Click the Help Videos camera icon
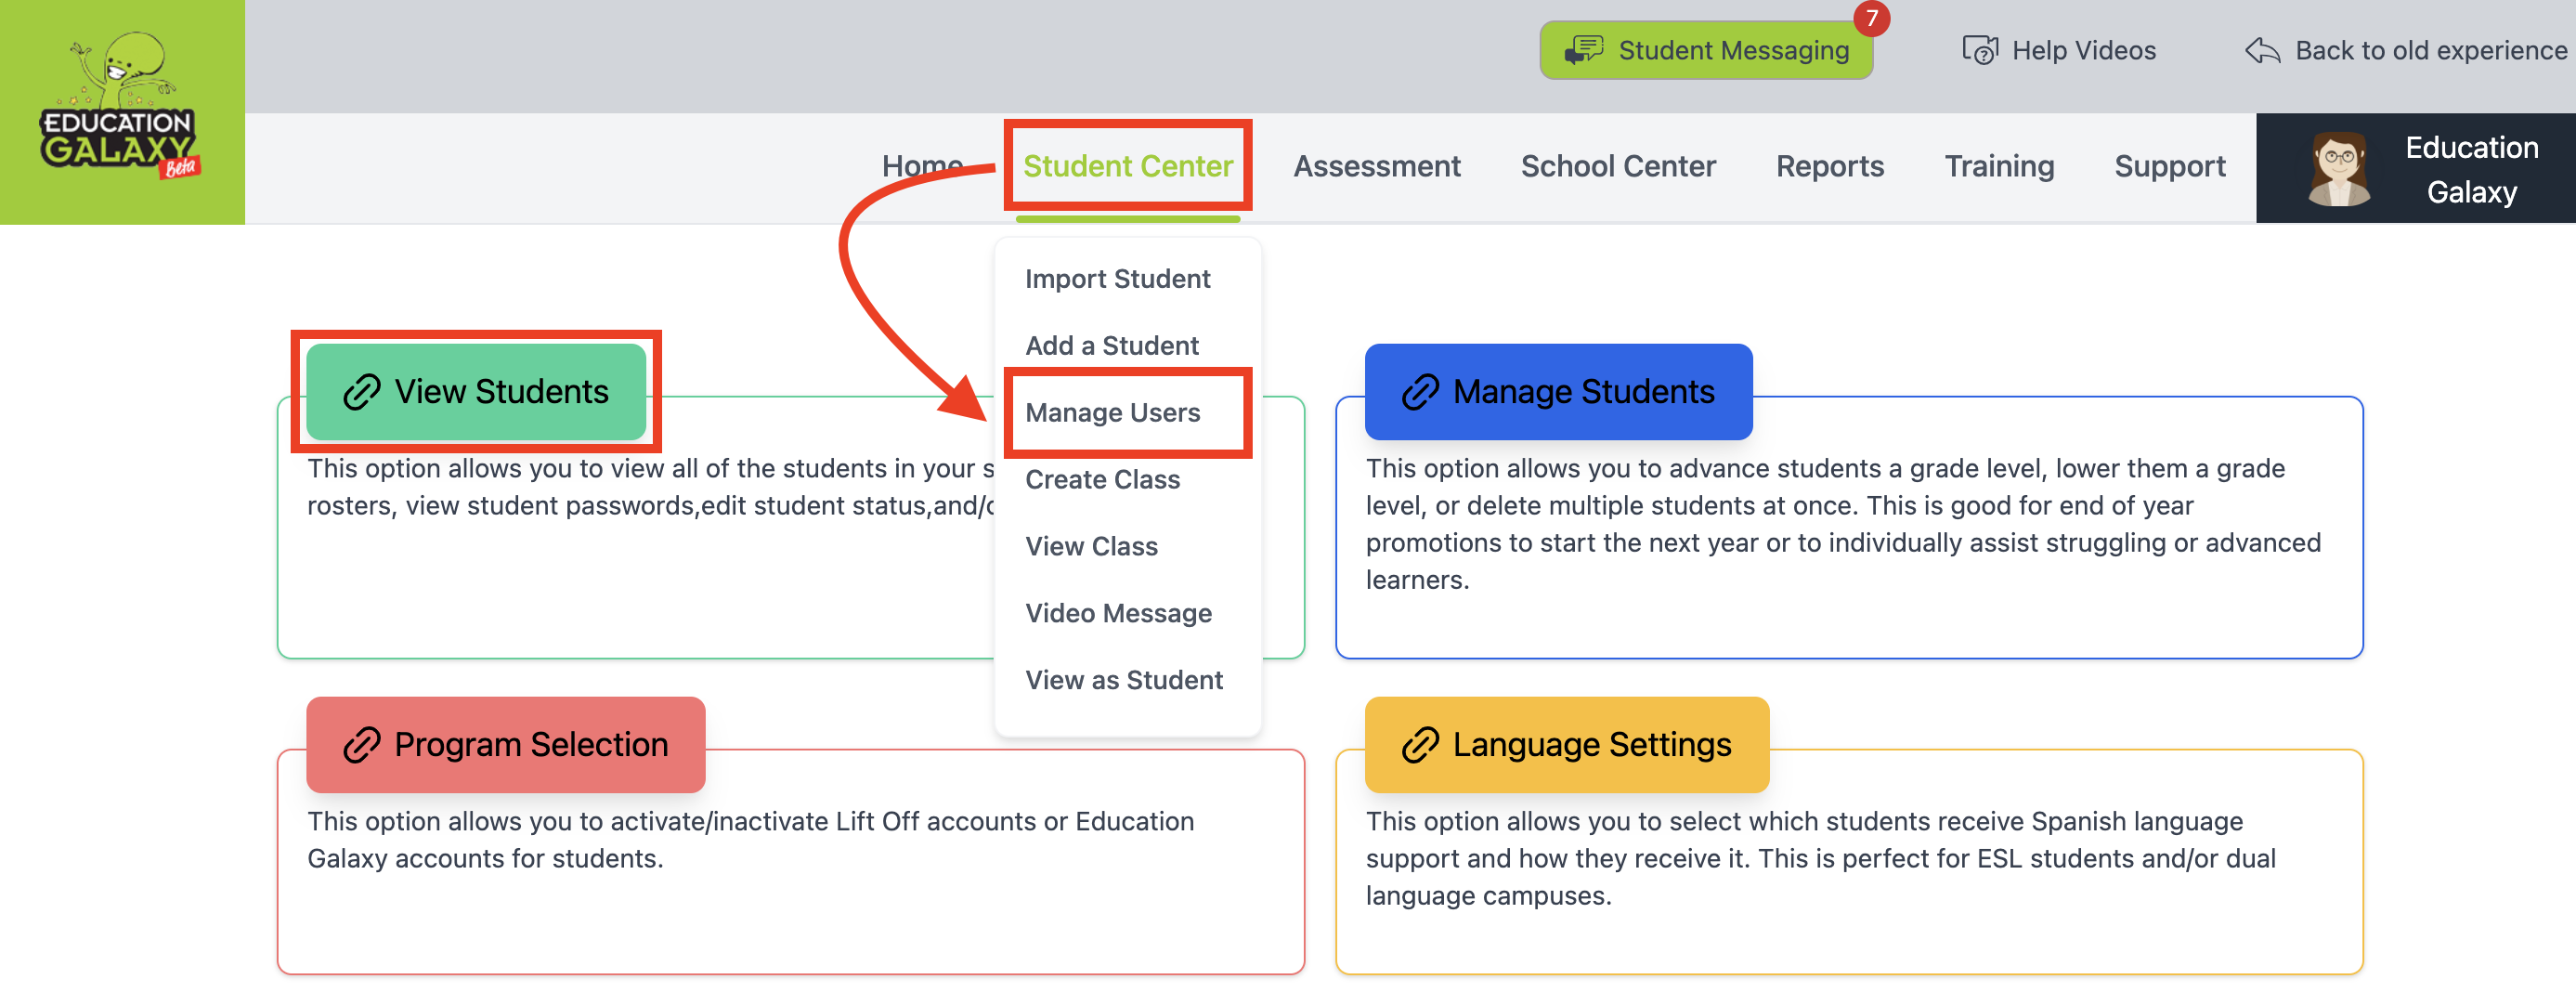Viewport: 2576px width, 1005px height. (x=1979, y=50)
